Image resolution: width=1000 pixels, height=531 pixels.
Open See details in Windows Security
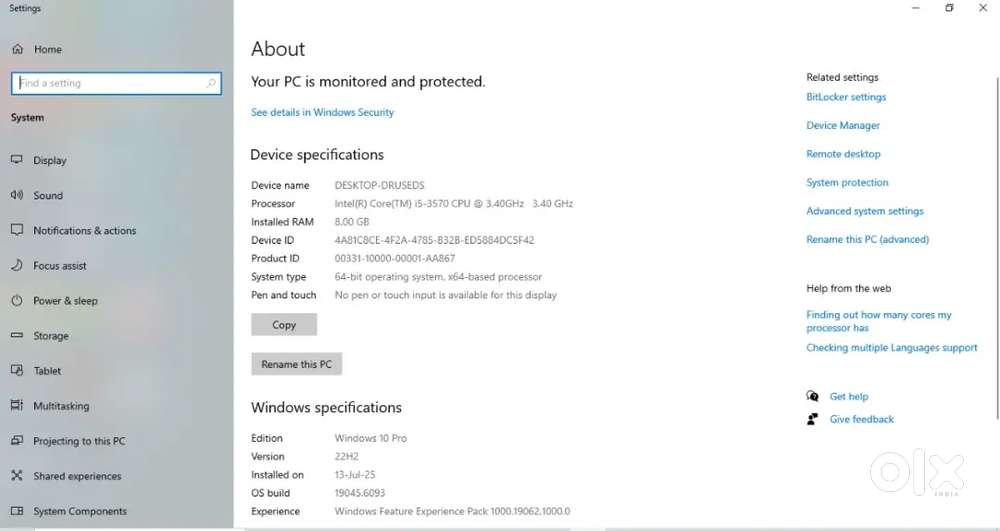(322, 113)
